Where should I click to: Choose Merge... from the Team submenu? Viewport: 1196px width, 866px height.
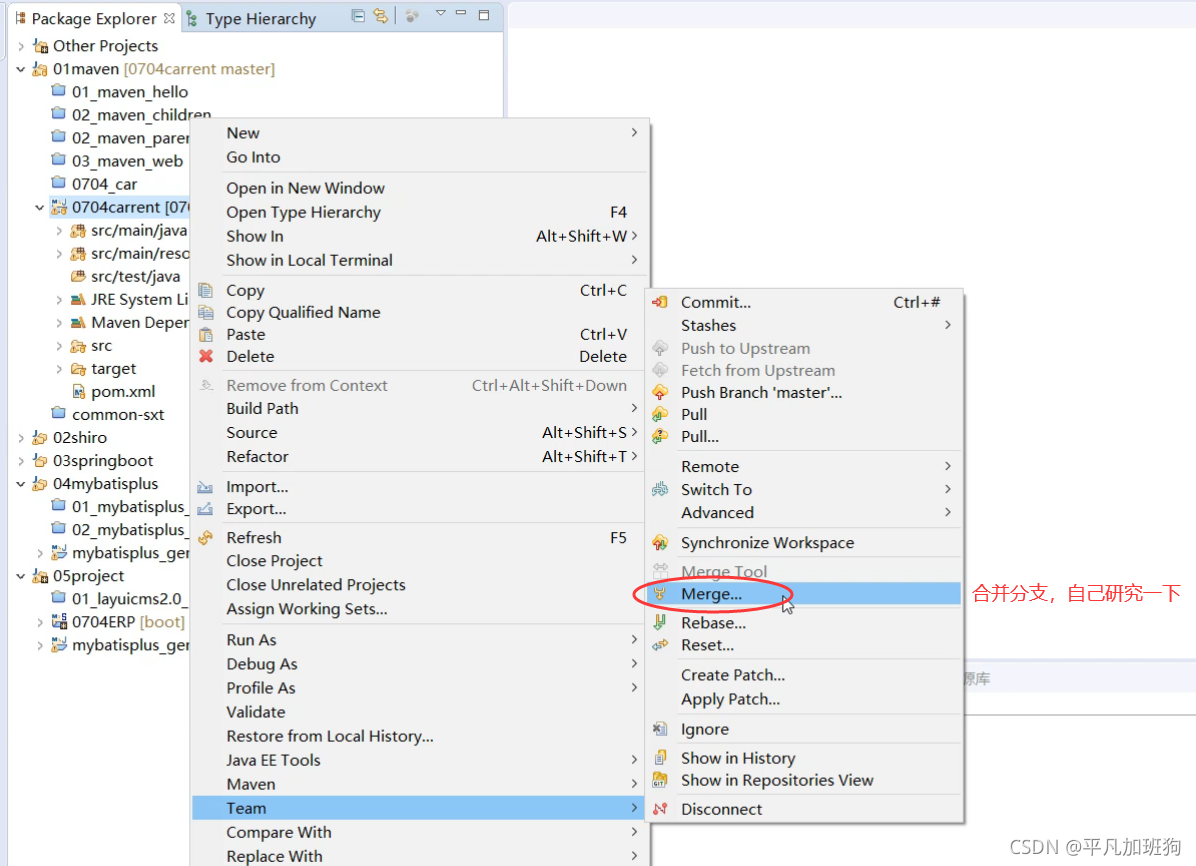coord(803,594)
